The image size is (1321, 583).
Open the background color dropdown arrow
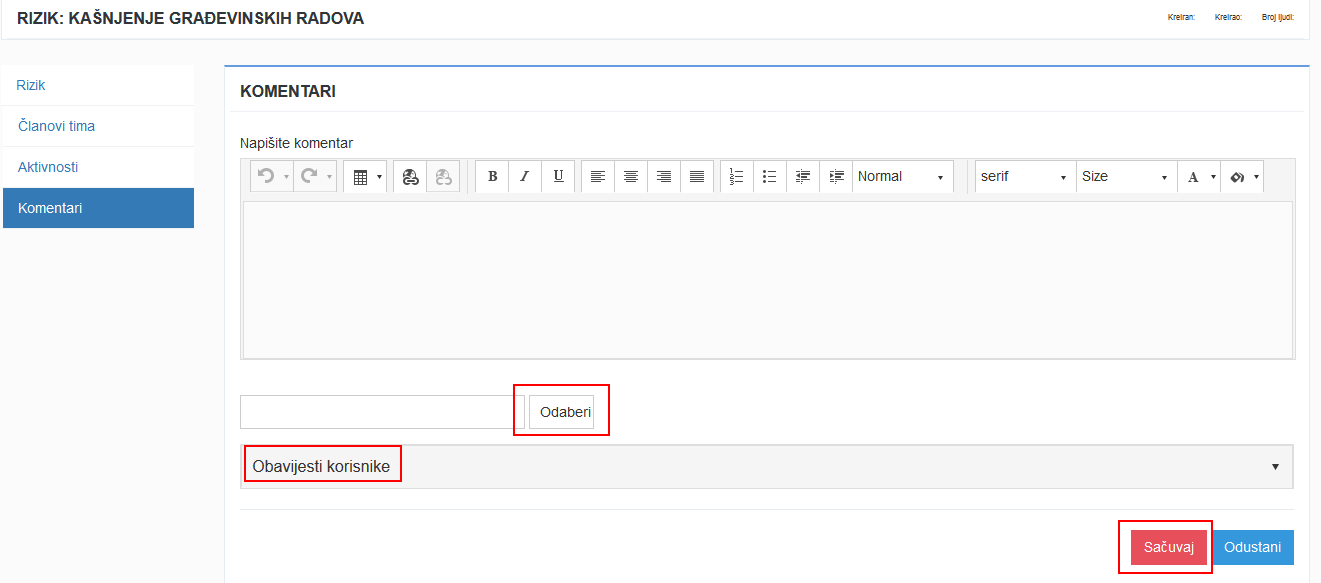[x=1257, y=177]
